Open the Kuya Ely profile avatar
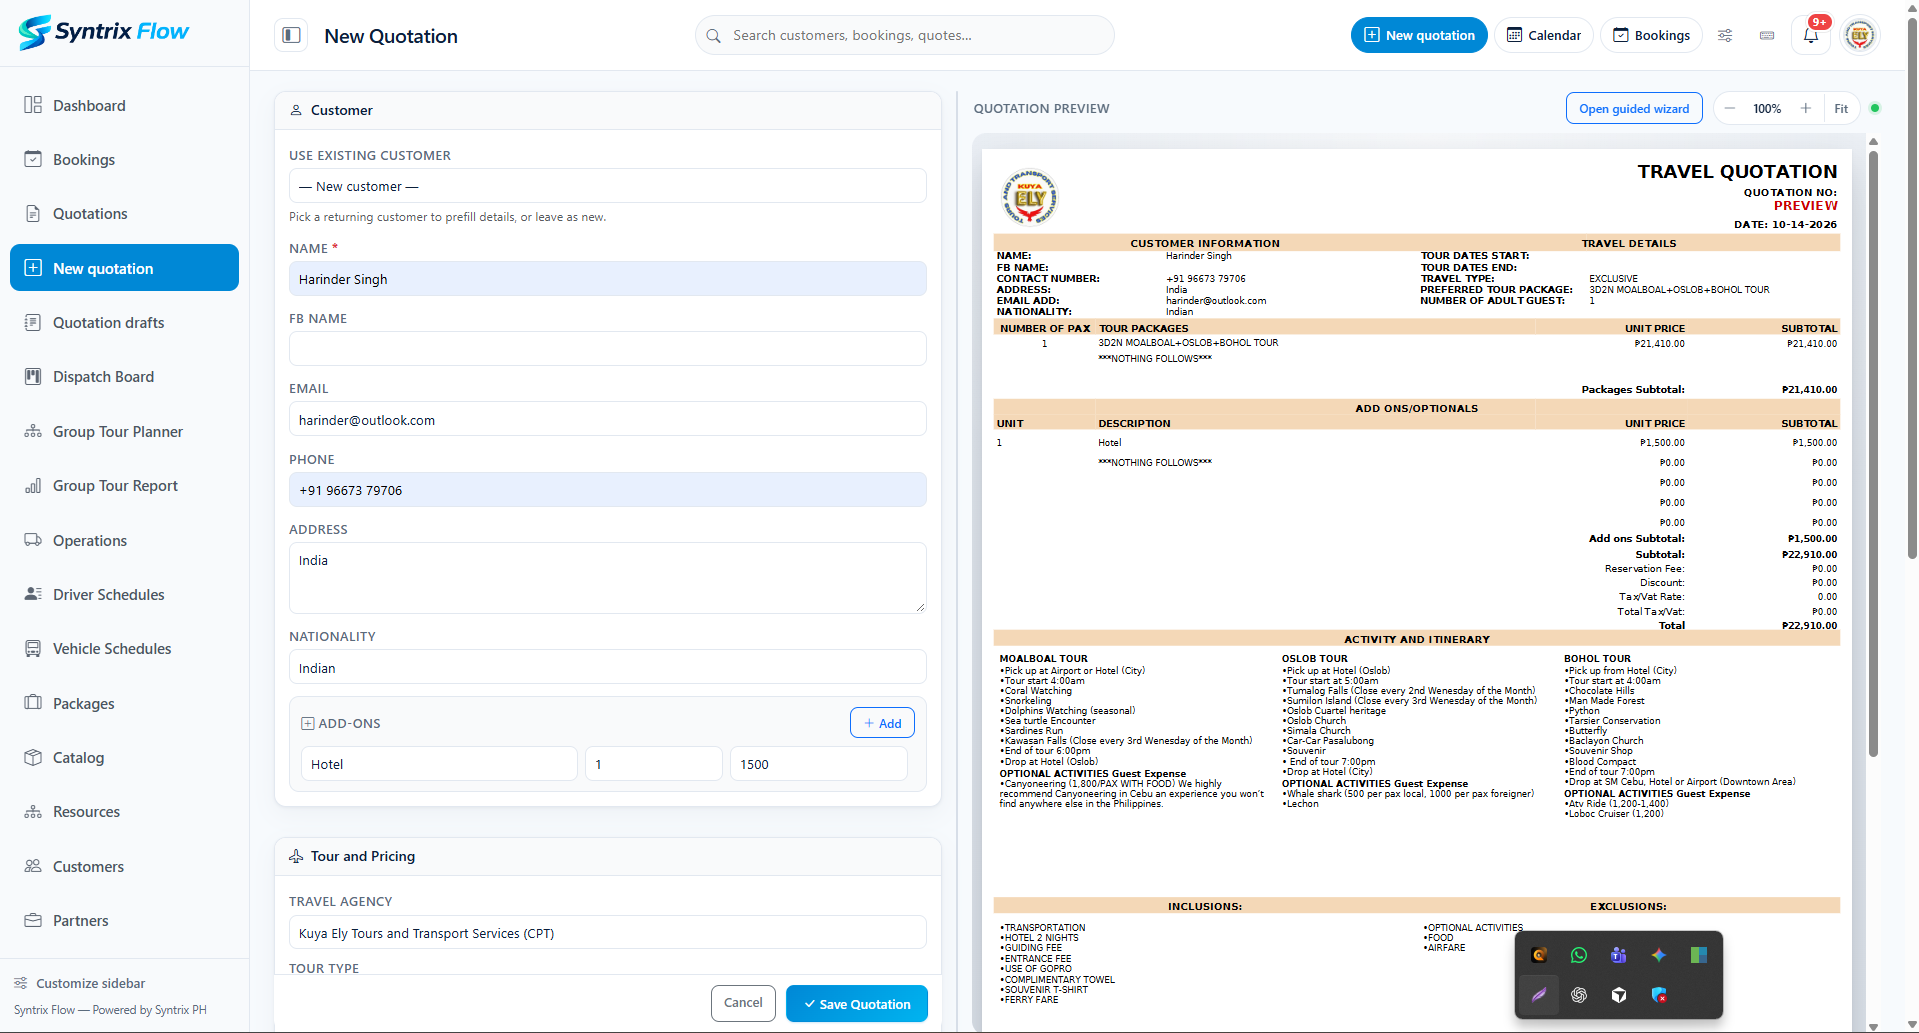Viewport: 1919px width, 1033px height. pyautogui.click(x=1859, y=35)
